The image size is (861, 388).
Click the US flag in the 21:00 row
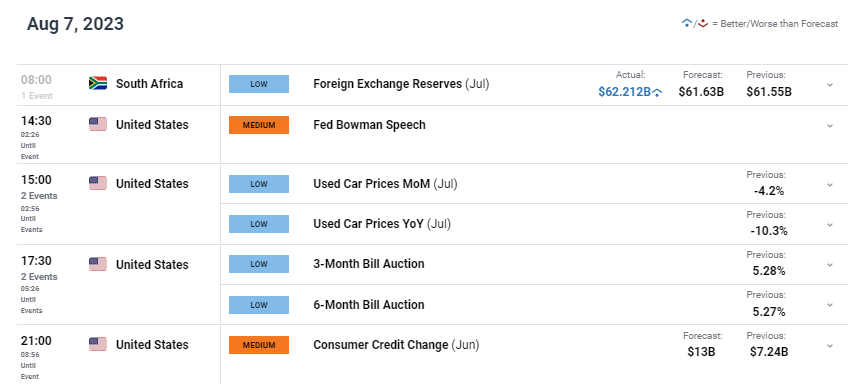point(98,344)
